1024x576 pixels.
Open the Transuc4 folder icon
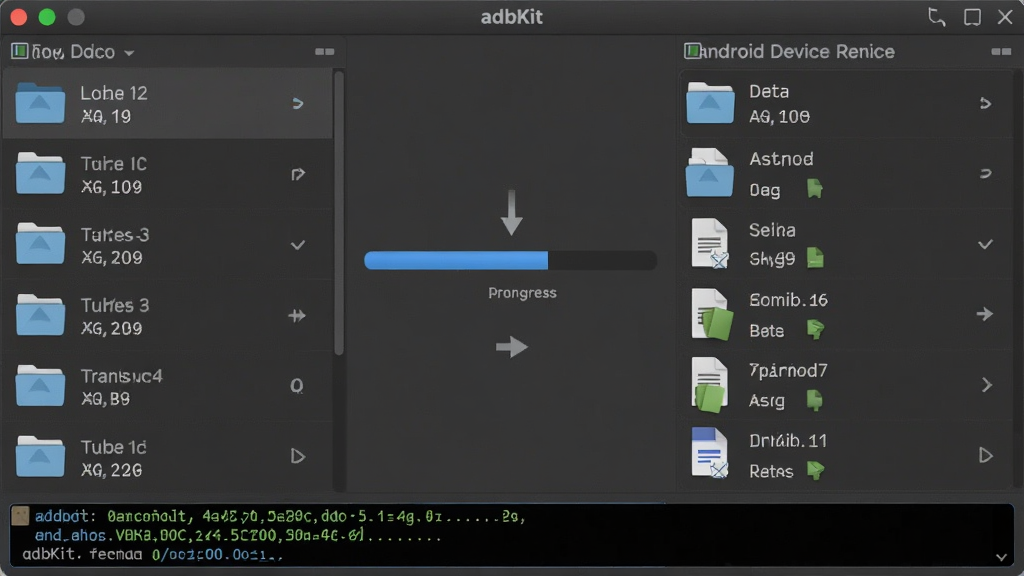[x=40, y=386]
